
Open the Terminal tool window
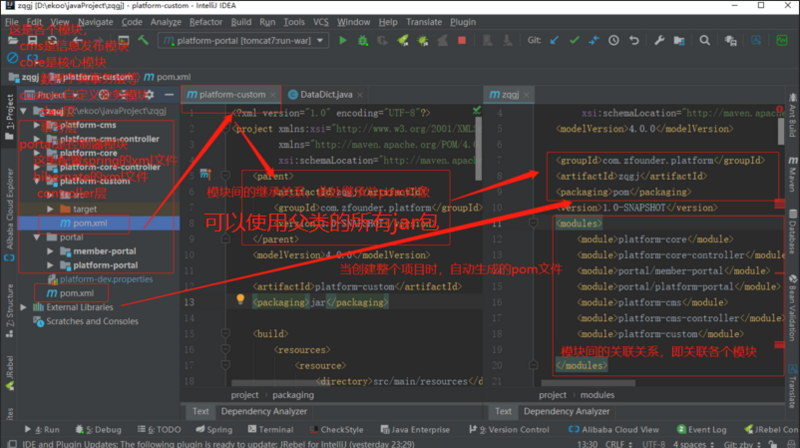[270, 430]
